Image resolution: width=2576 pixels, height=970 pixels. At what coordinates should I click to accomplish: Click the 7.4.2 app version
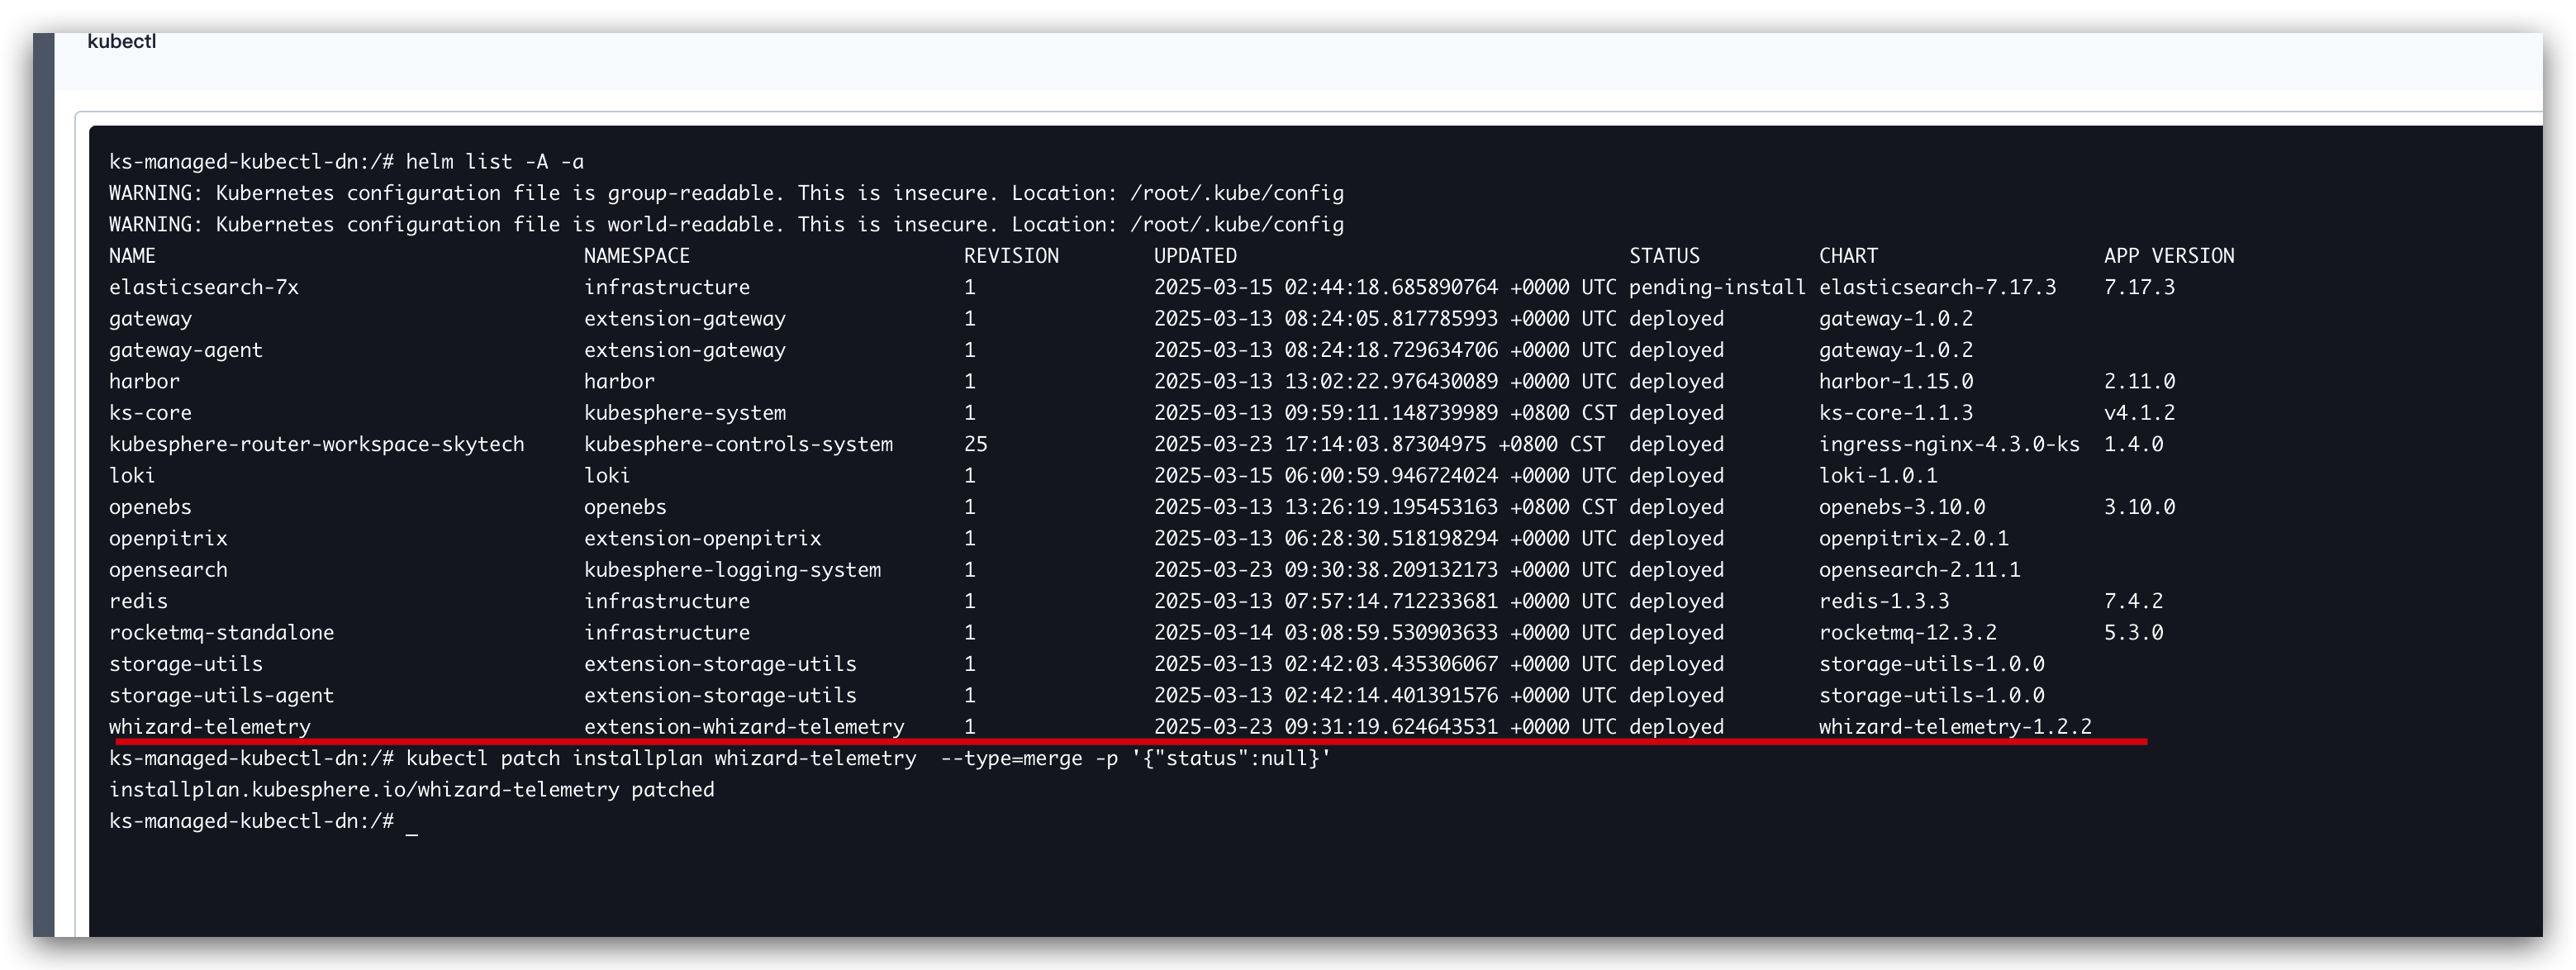click(2133, 602)
